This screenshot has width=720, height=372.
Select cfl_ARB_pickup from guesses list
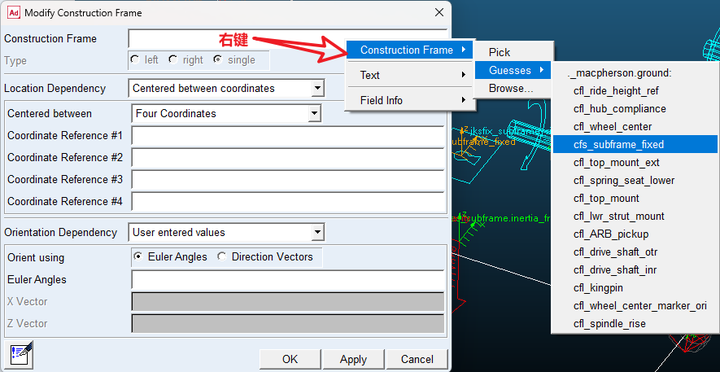(635, 234)
